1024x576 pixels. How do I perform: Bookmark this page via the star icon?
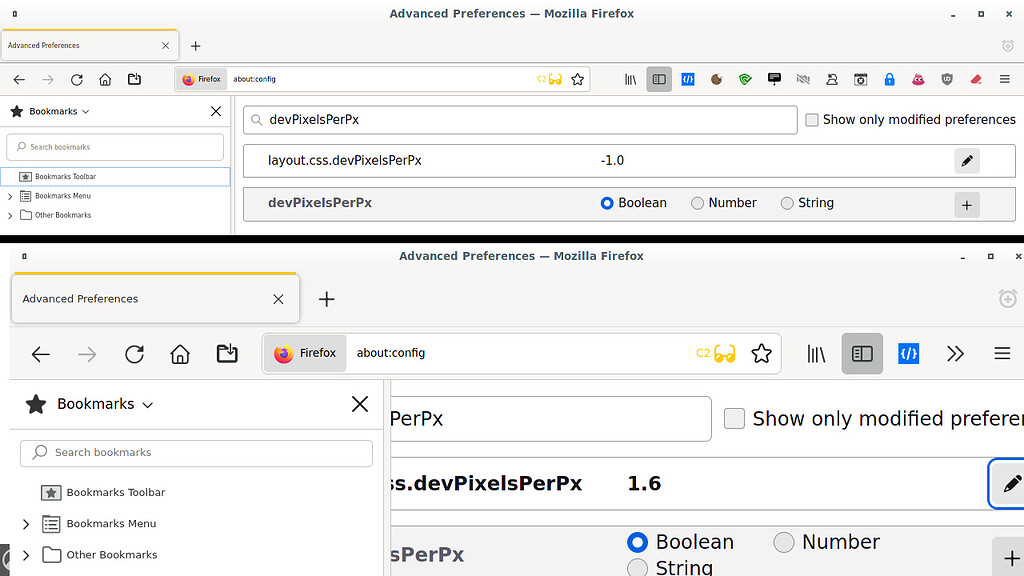pyautogui.click(x=578, y=78)
